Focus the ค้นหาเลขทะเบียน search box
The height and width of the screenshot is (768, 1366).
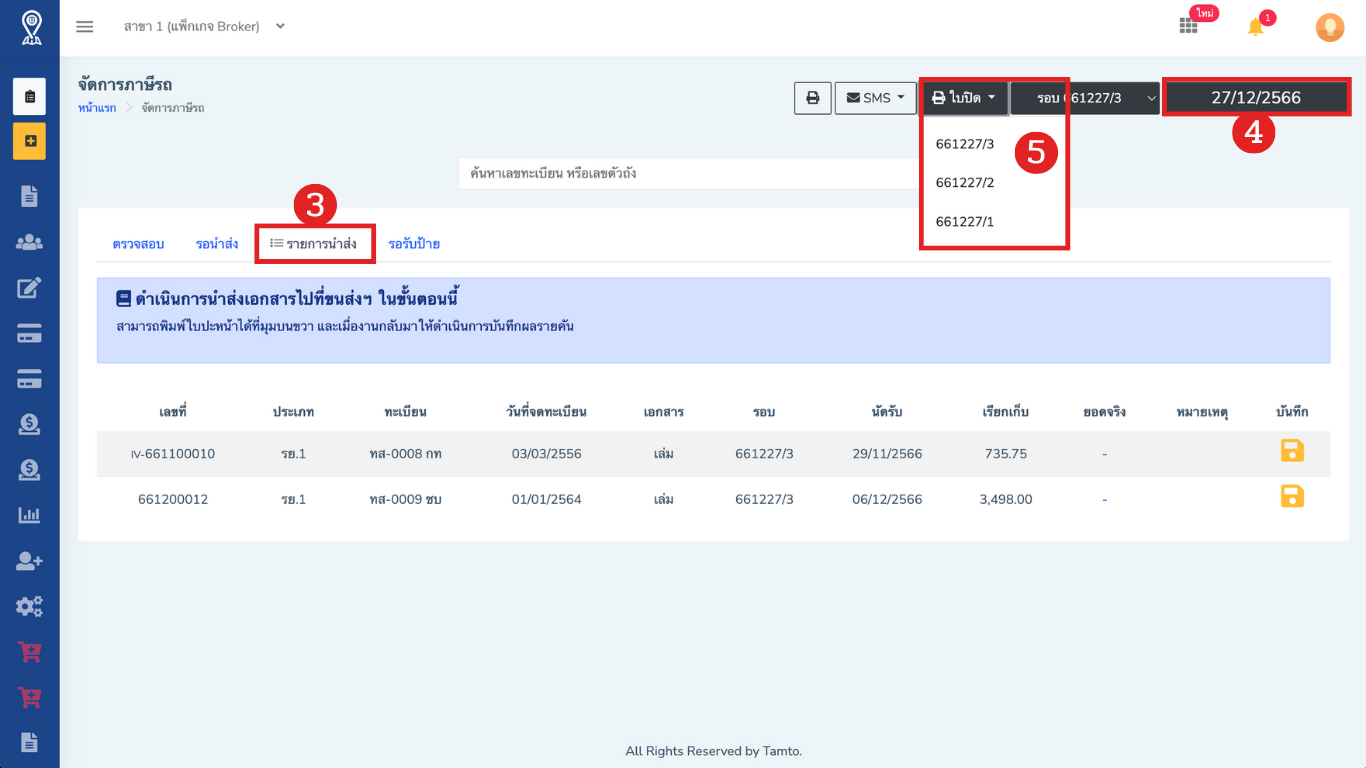[x=690, y=174]
